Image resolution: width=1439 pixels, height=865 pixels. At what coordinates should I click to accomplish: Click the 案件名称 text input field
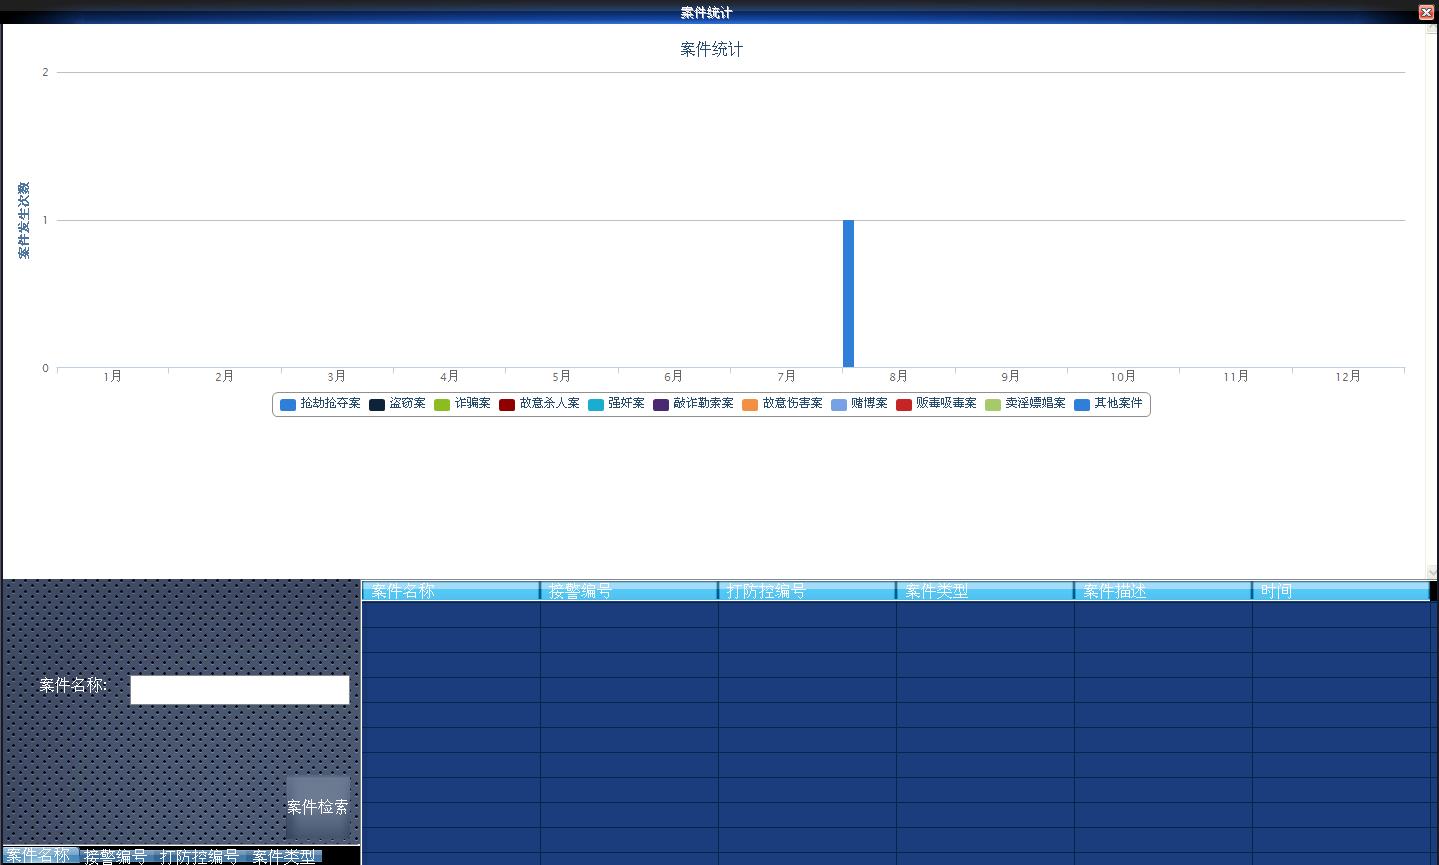pyautogui.click(x=240, y=690)
